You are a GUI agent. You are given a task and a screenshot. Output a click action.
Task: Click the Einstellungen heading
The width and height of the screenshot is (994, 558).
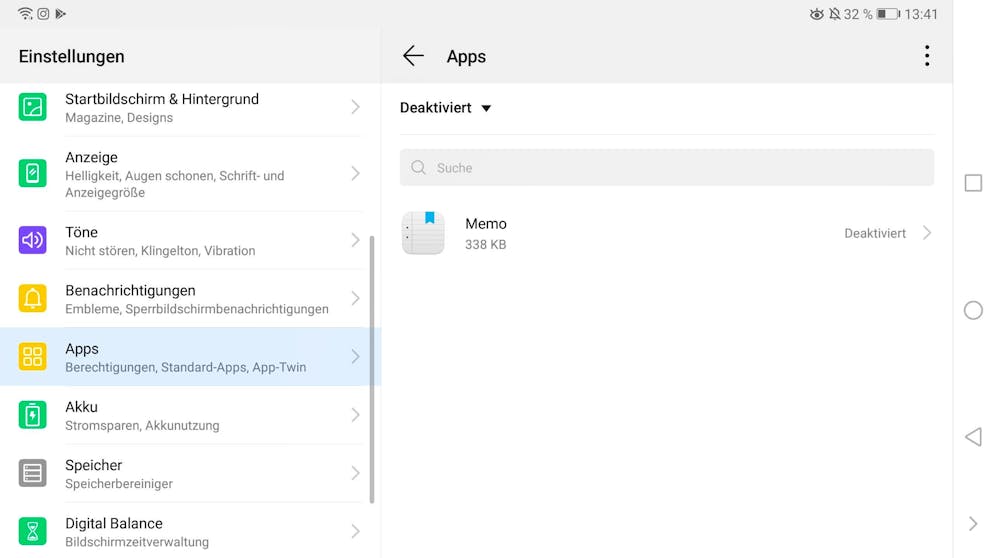(x=72, y=56)
